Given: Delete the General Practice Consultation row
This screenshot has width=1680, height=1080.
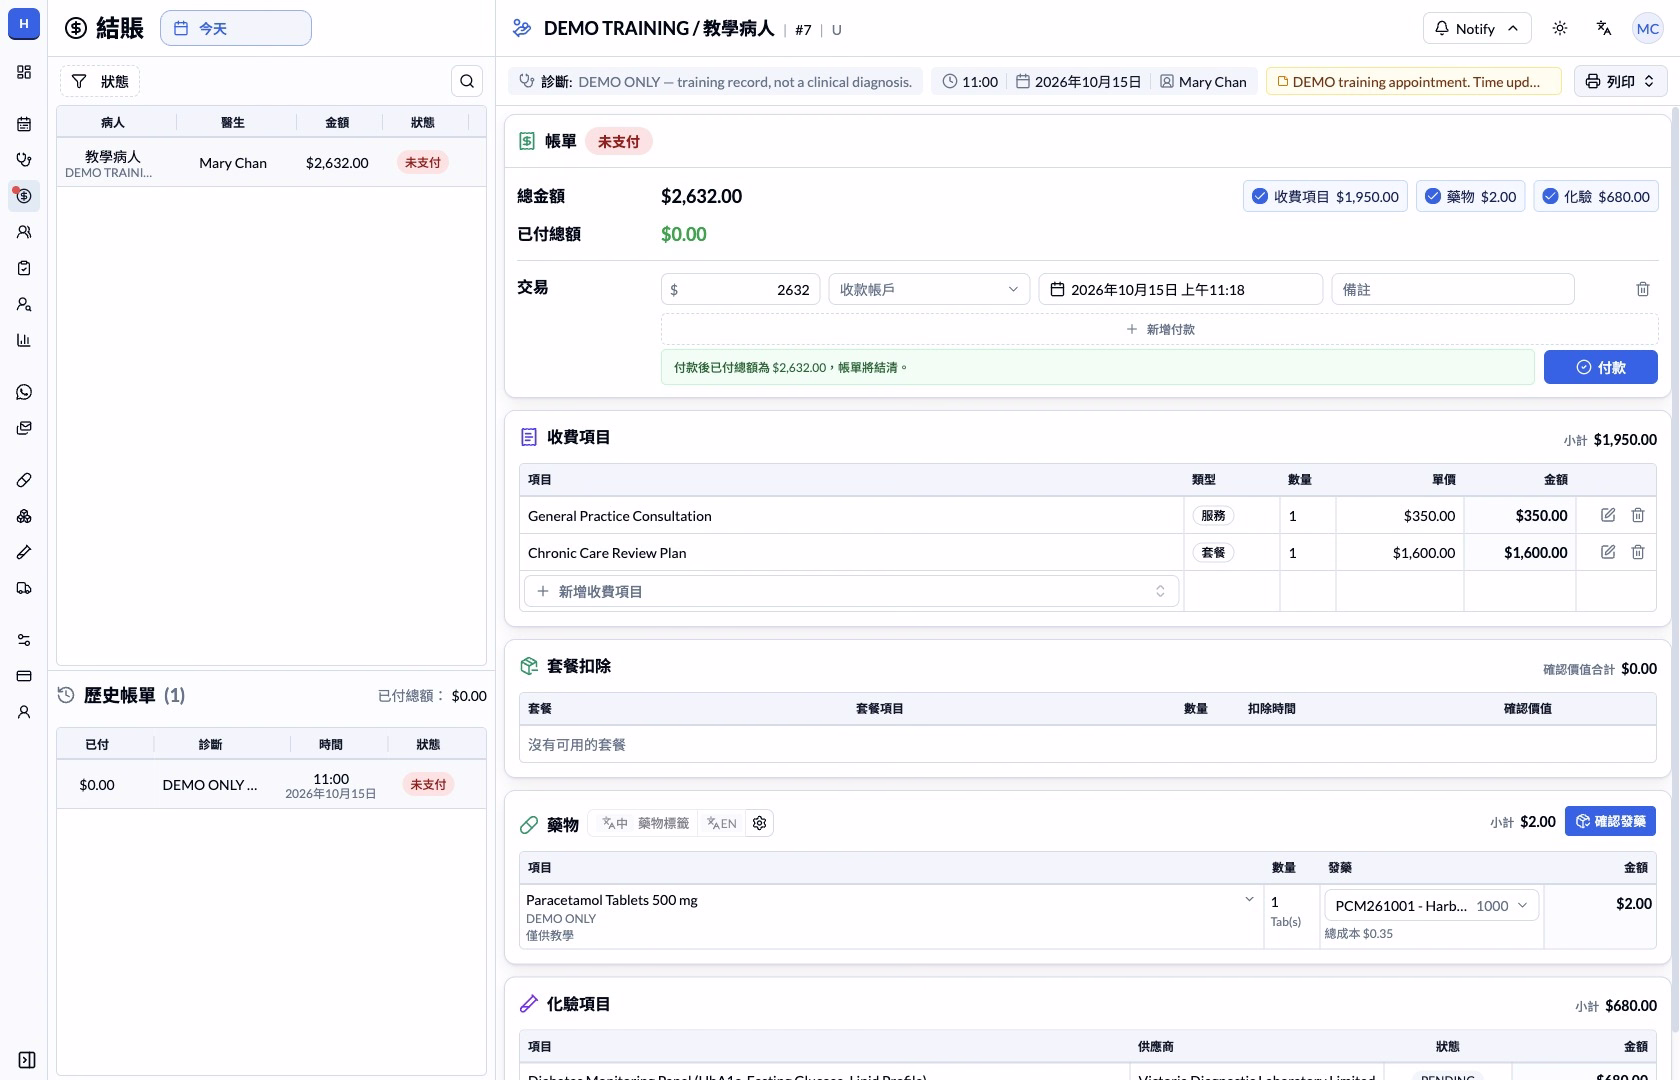Looking at the screenshot, I should pyautogui.click(x=1638, y=515).
